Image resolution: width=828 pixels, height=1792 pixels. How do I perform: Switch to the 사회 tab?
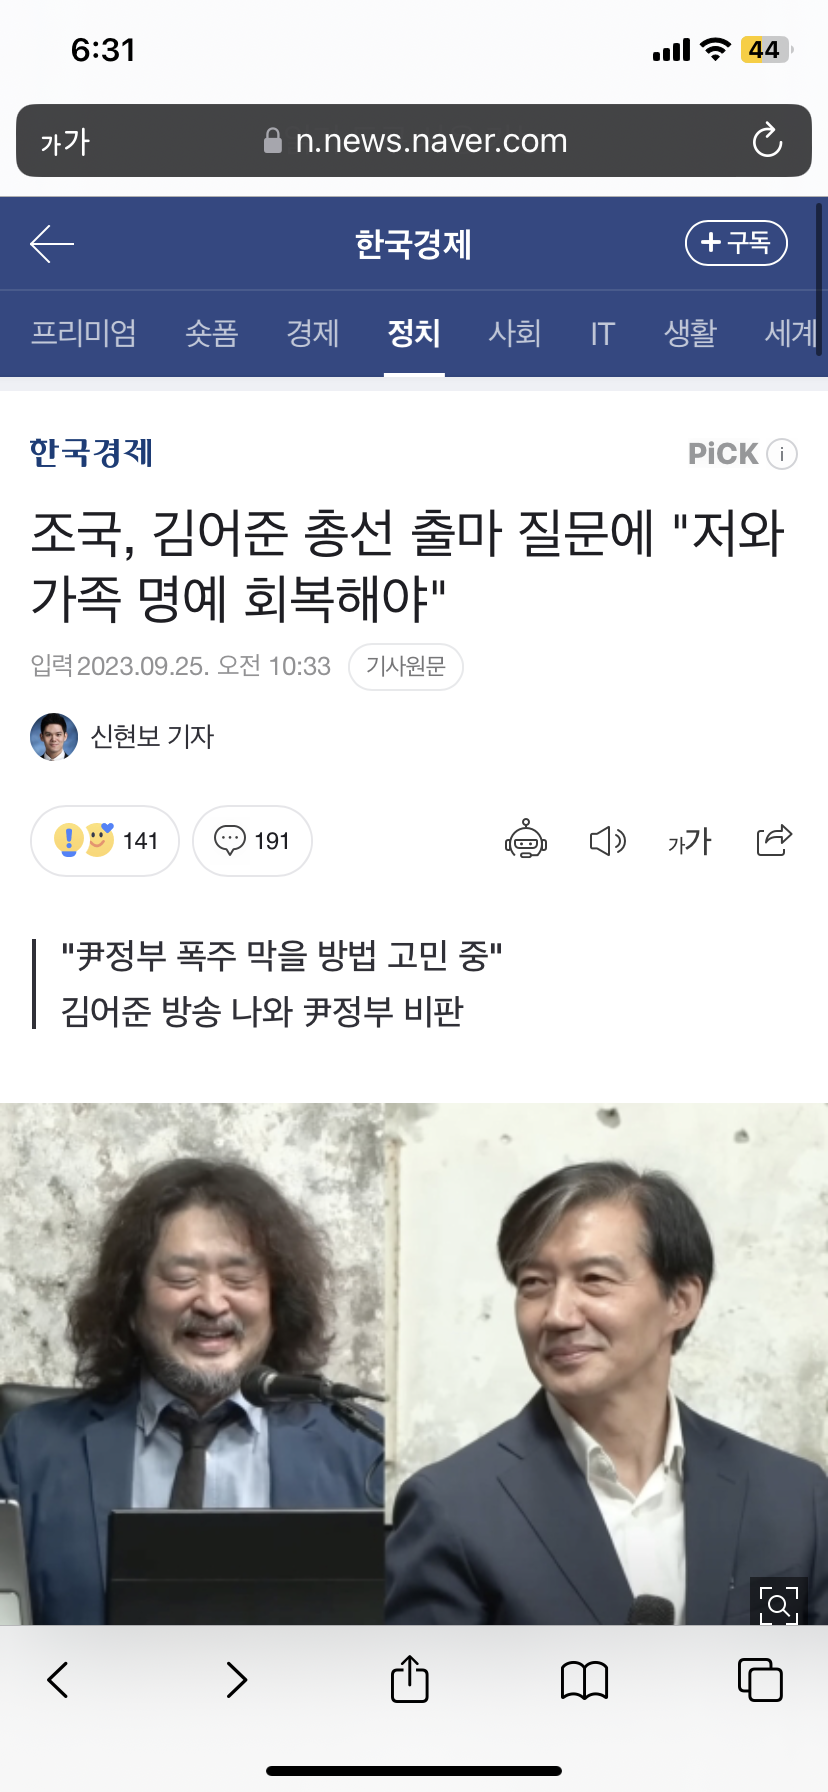515,333
